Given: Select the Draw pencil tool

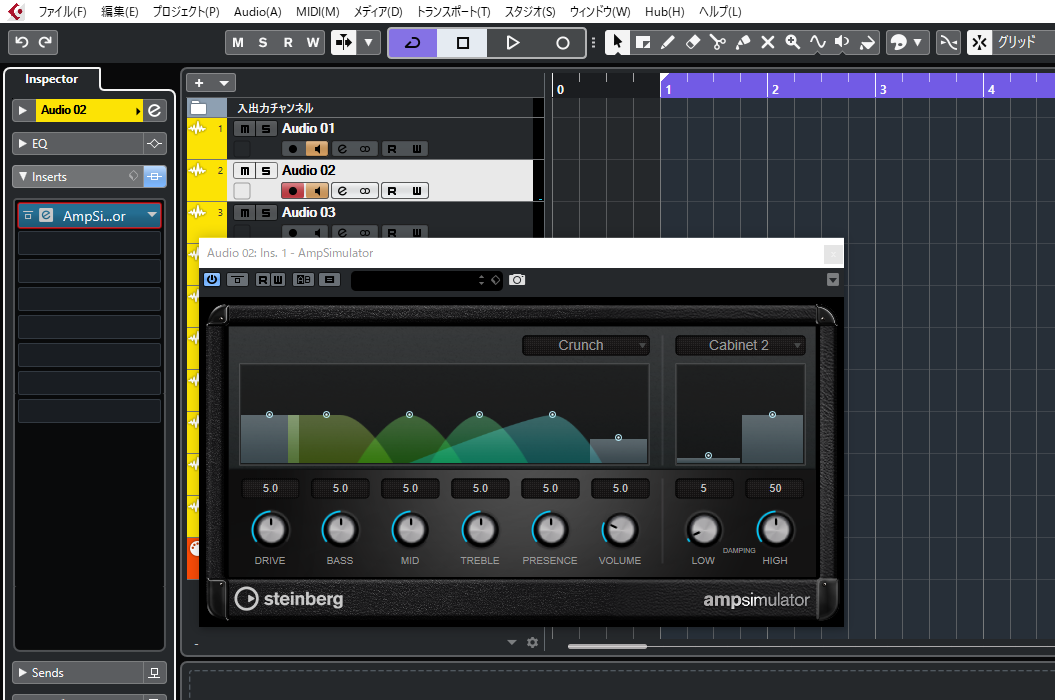Looking at the screenshot, I should (667, 42).
